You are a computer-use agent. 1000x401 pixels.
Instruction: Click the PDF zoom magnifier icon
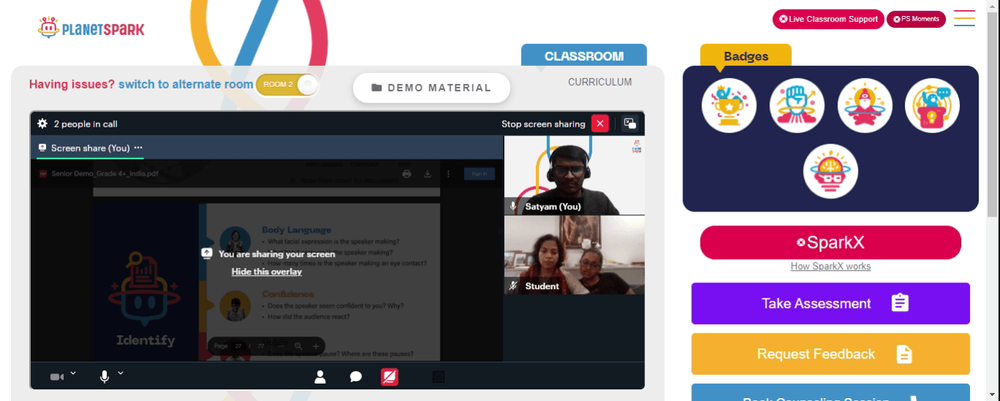pyautogui.click(x=298, y=346)
